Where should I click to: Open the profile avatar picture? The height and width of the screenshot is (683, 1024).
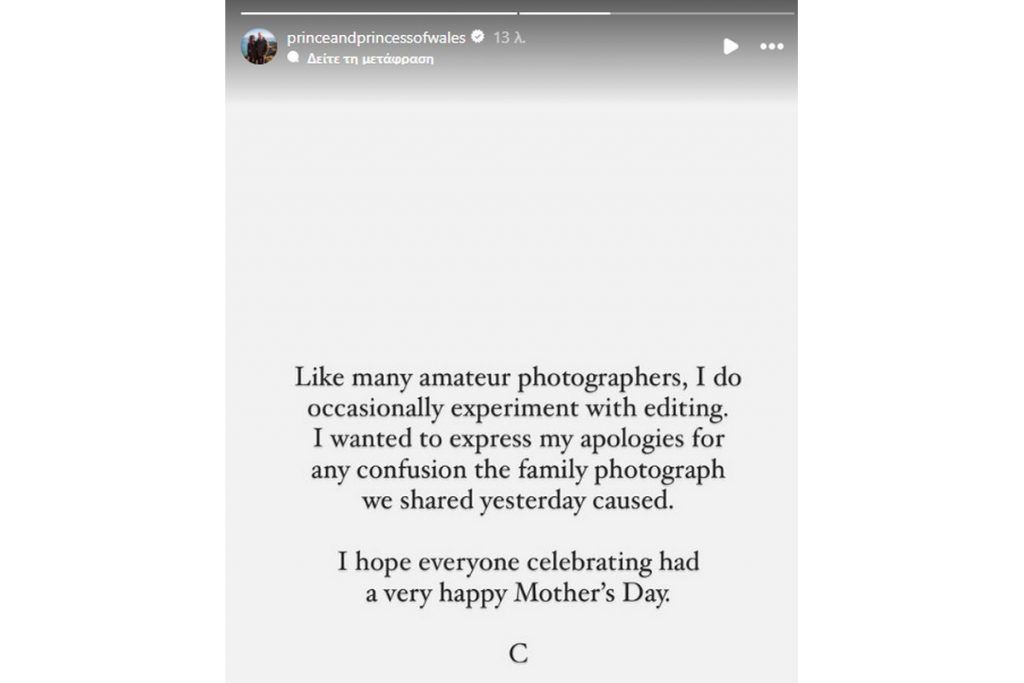259,46
